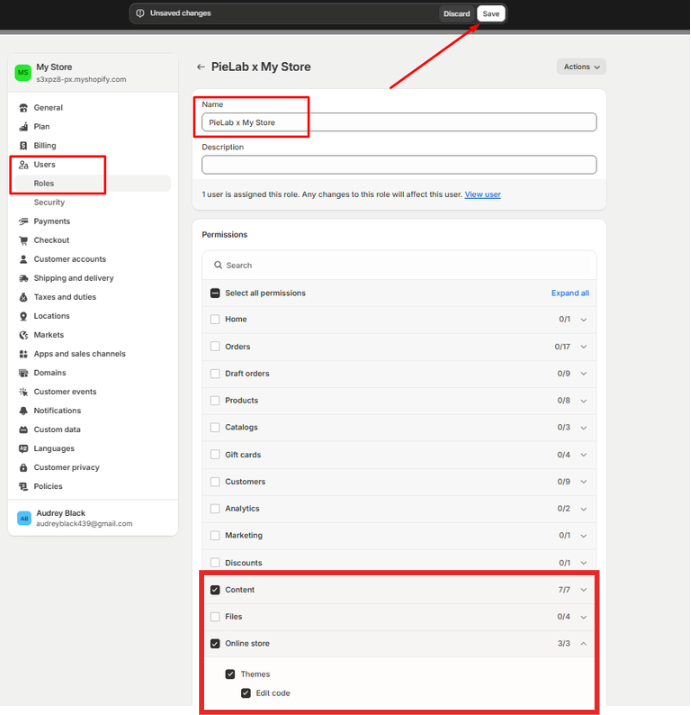This screenshot has height=715, width=691.
Task: Click the permissions Search box
Action: 399,266
